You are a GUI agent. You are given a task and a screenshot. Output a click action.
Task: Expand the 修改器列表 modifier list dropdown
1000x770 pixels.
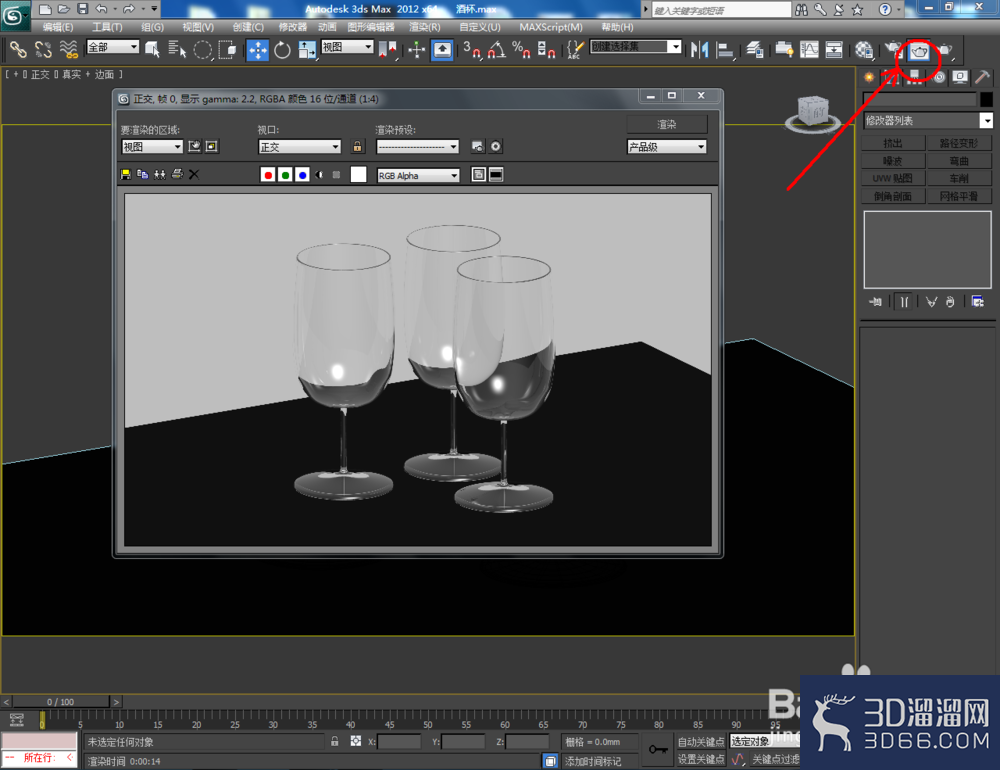[929, 121]
